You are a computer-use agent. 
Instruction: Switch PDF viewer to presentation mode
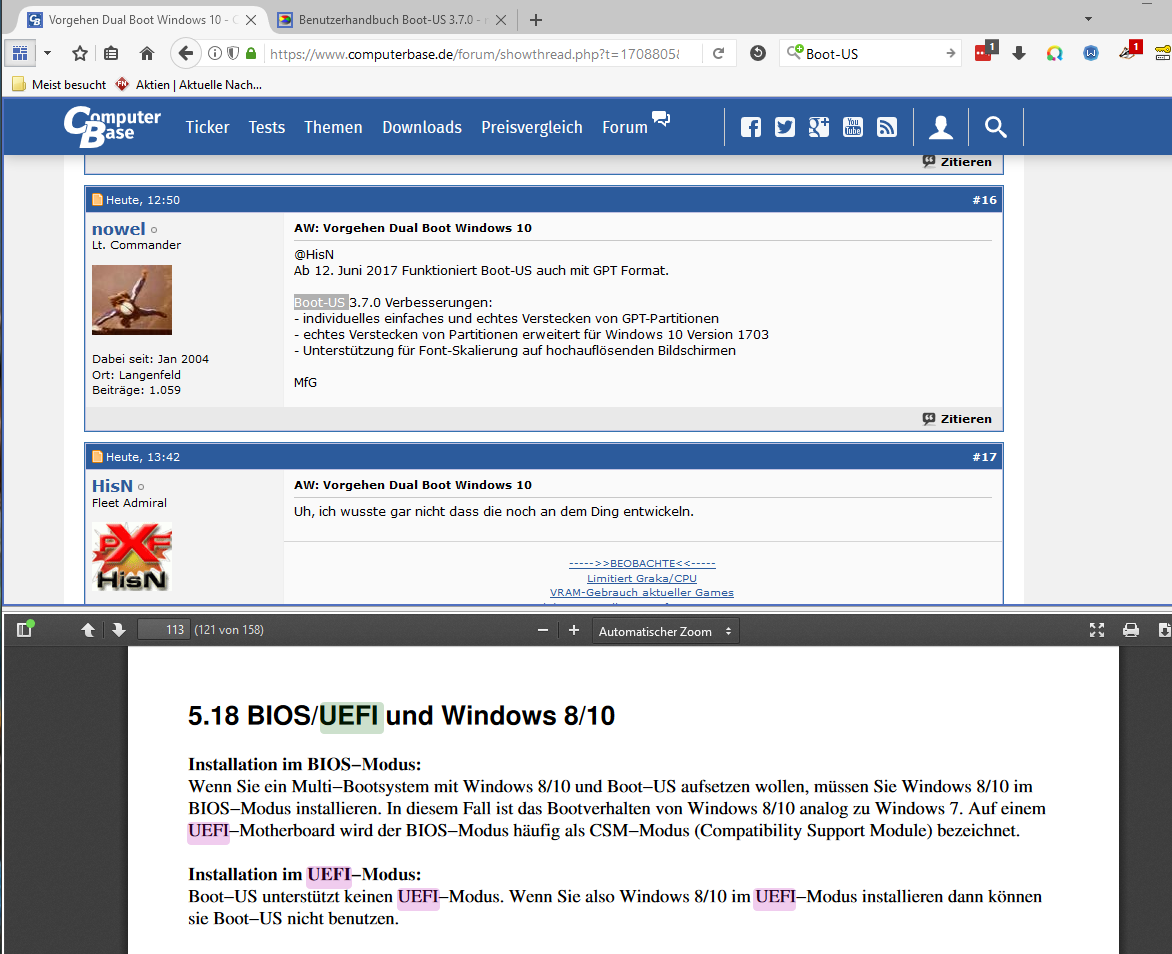point(1097,630)
